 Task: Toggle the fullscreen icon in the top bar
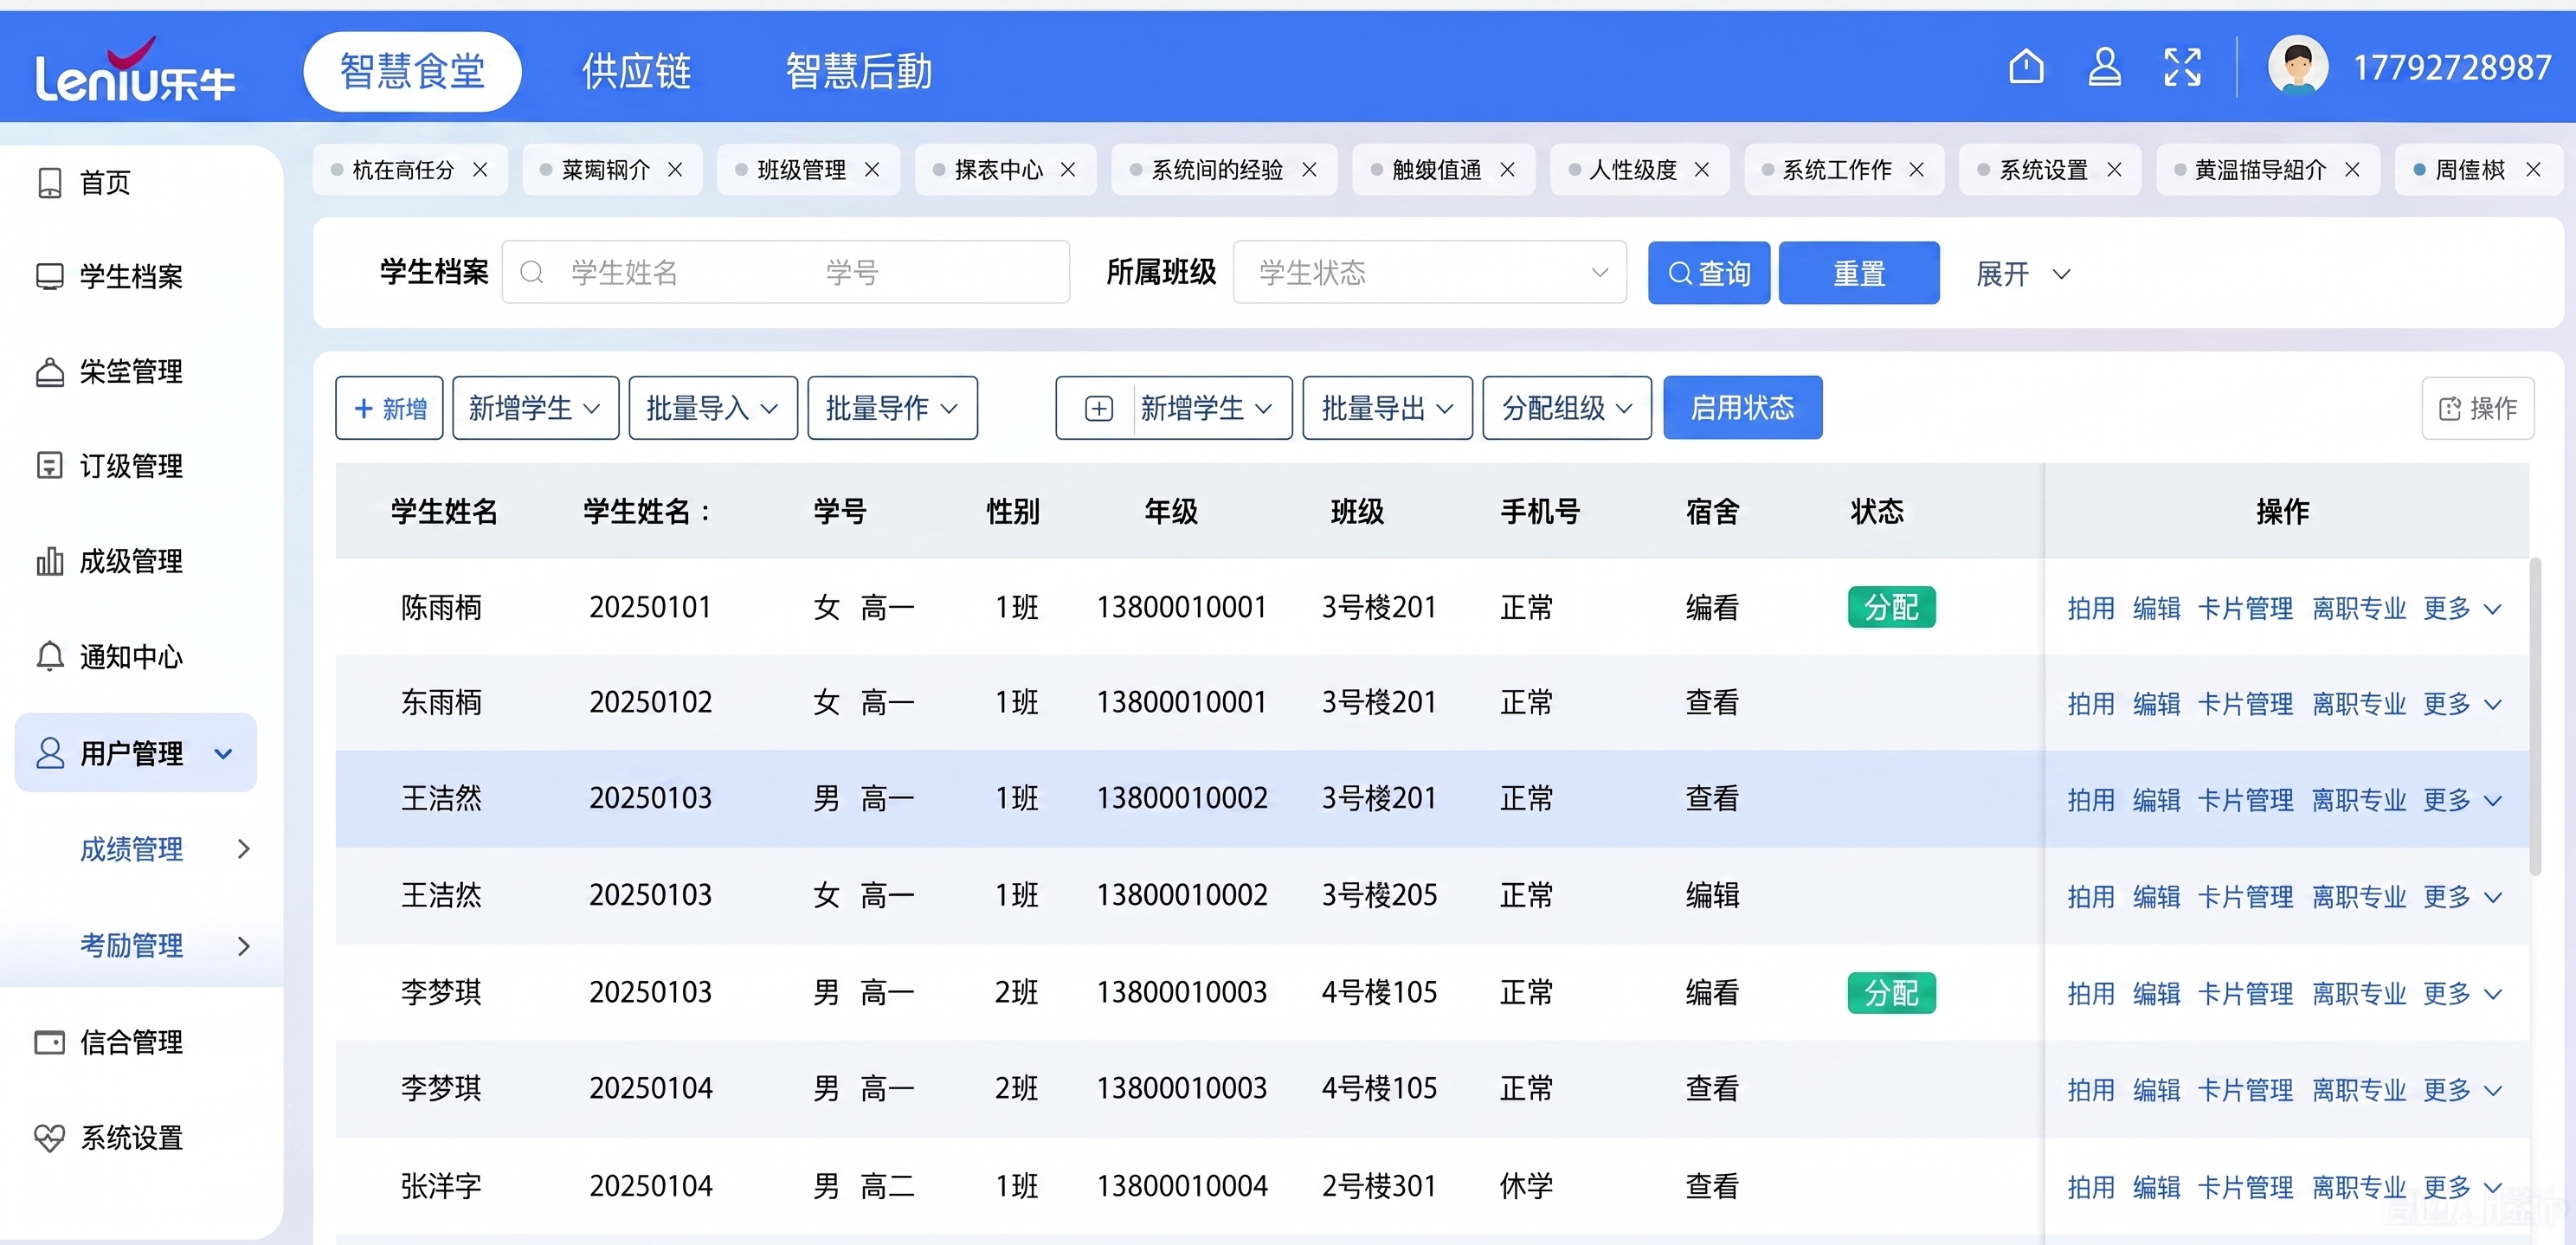(x=2182, y=67)
